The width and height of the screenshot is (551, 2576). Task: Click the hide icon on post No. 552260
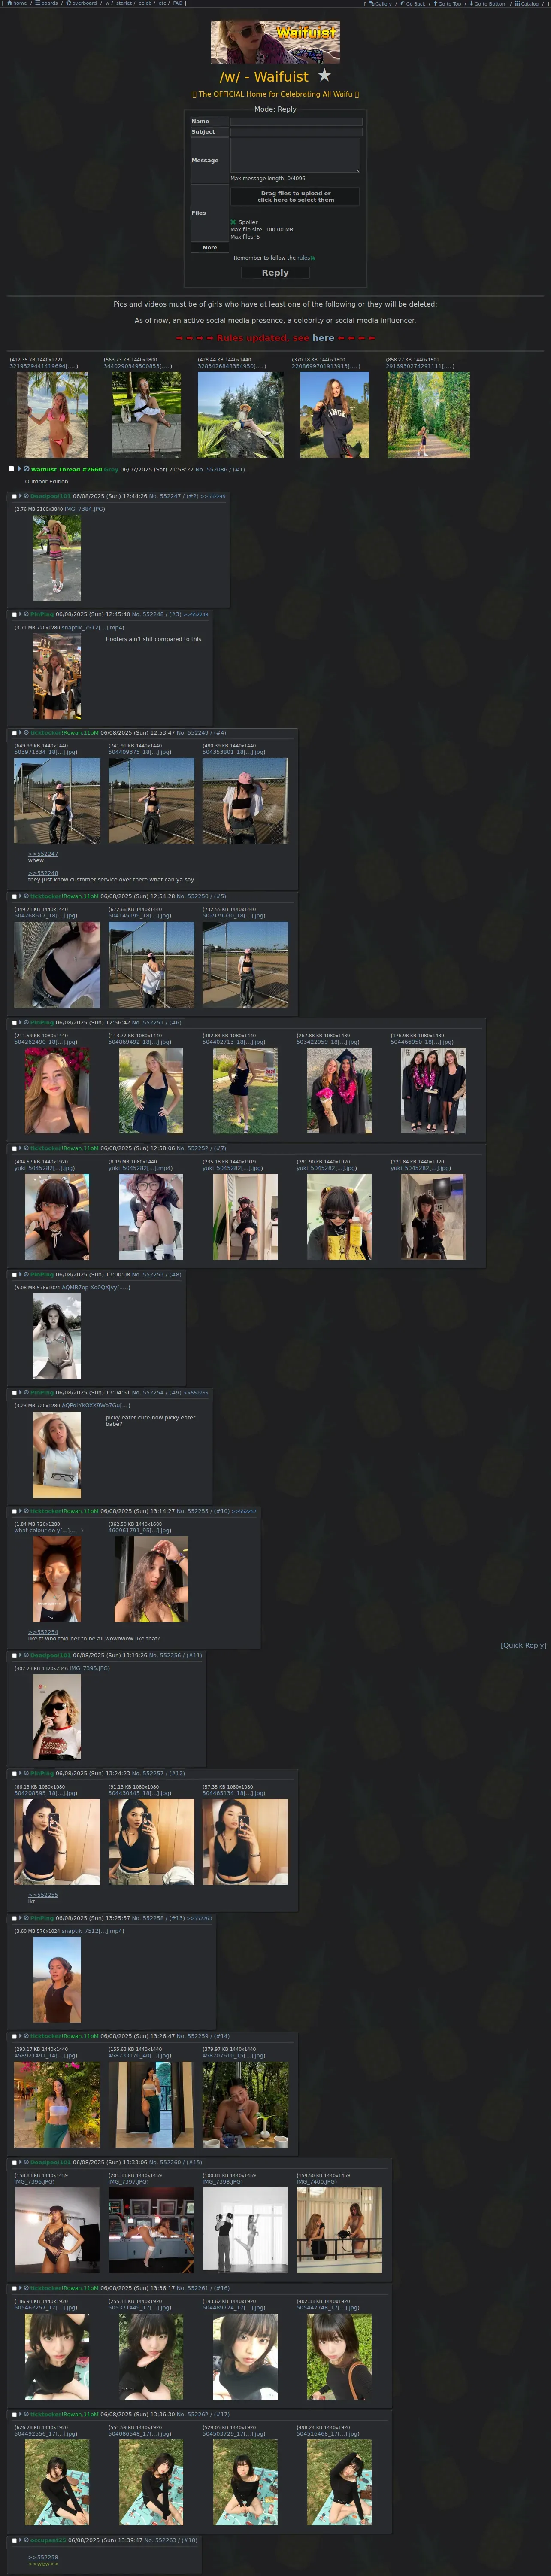point(26,2162)
